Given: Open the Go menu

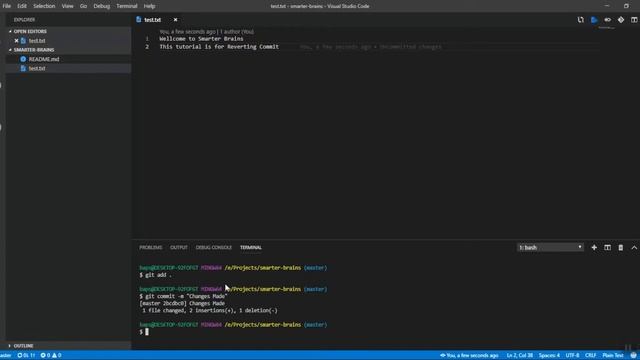Looking at the screenshot, I should pos(83,6).
